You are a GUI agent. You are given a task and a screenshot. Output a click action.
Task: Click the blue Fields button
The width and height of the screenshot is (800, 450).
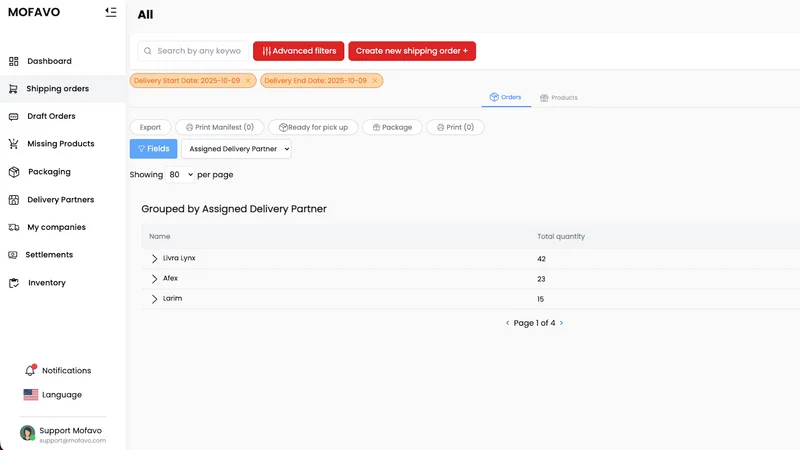pyautogui.click(x=153, y=149)
